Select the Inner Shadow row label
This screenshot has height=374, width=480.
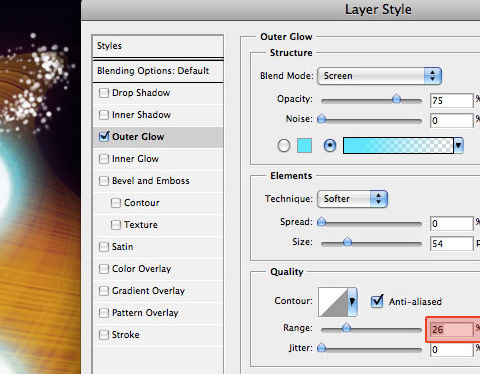tap(141, 115)
